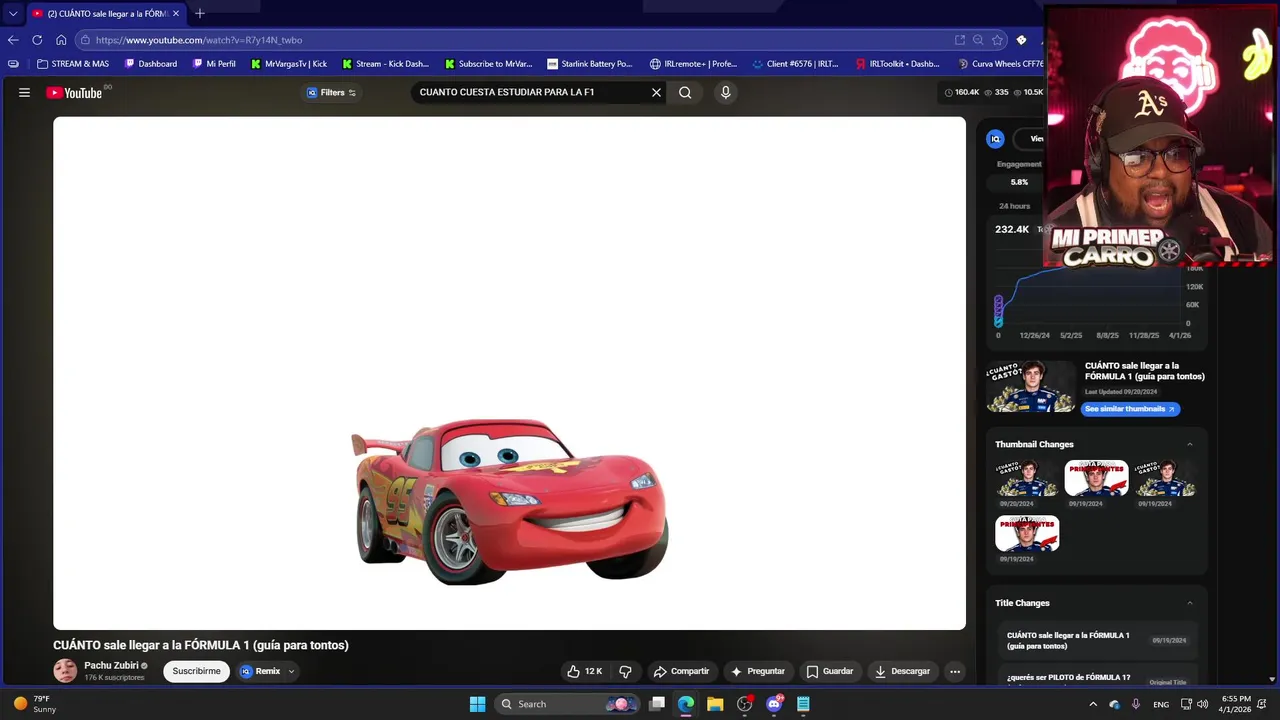1280x720 pixels.
Task: Open the Mi Perfil bookmark
Action: click(214, 64)
